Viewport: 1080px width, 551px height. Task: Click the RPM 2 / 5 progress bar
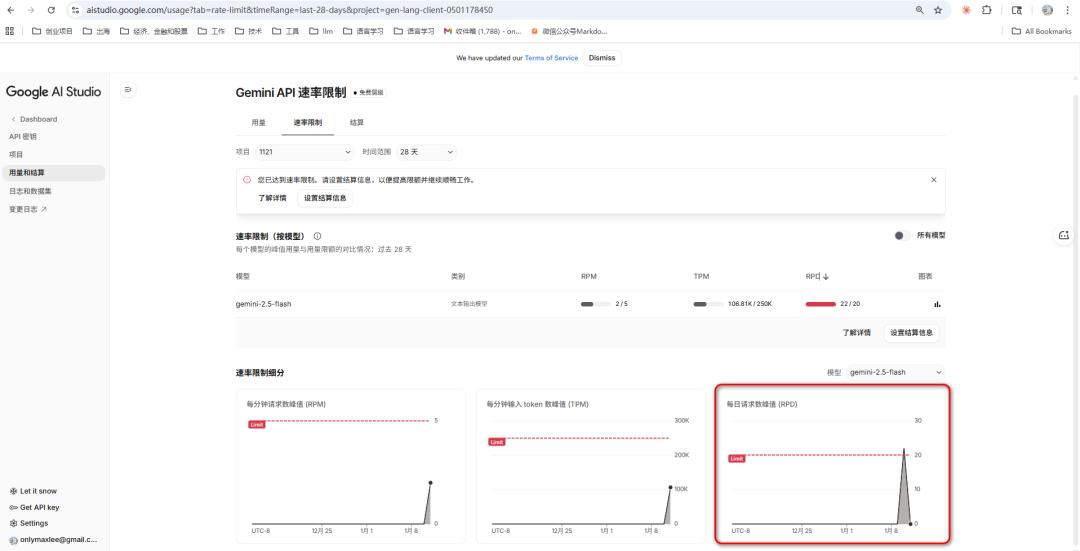coord(596,304)
